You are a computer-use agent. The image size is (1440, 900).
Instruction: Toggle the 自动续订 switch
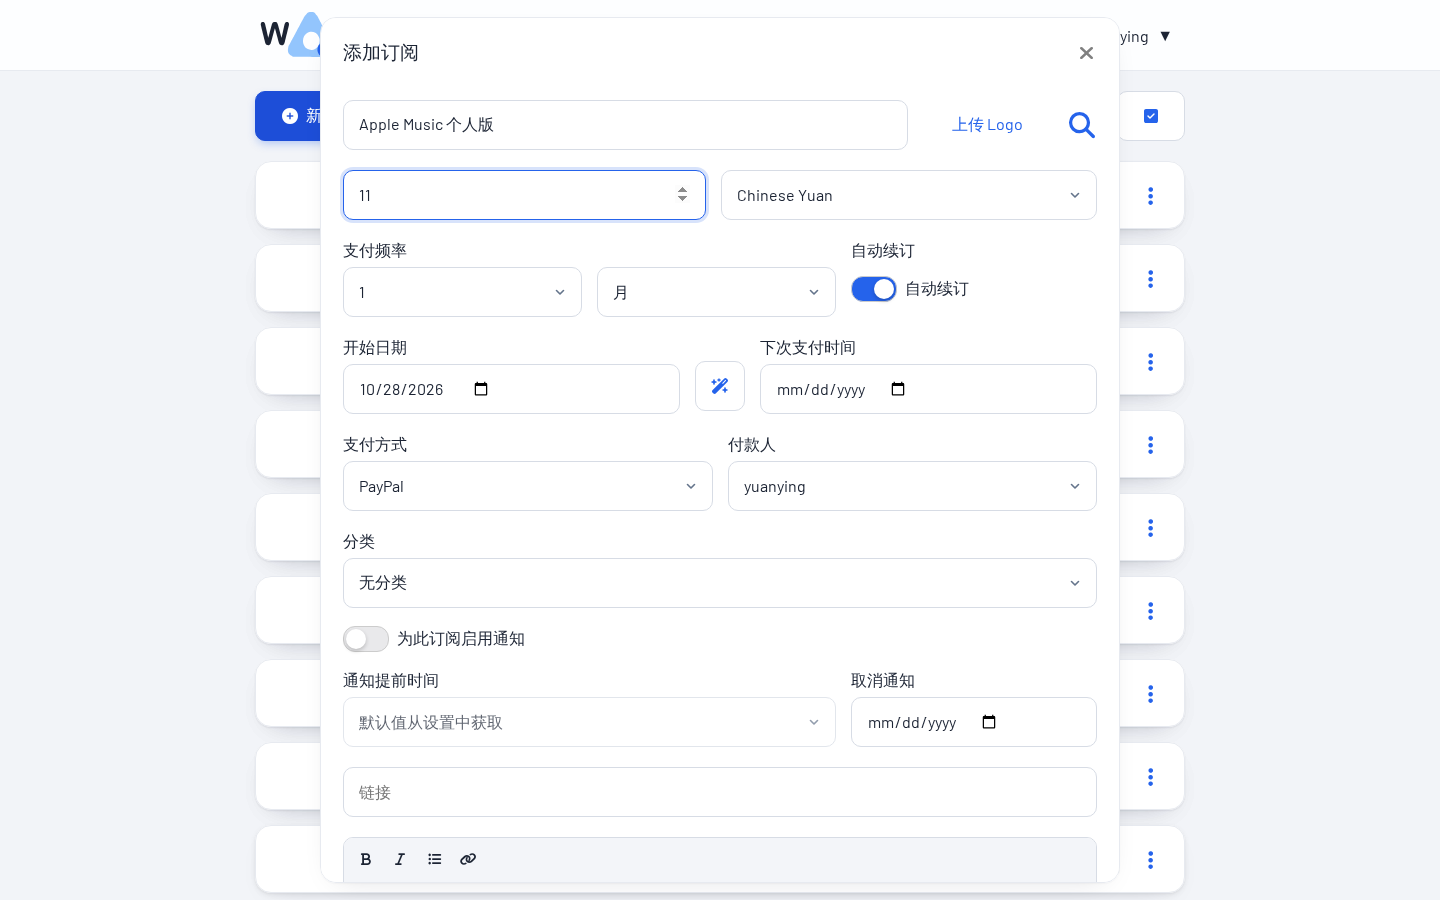point(874,289)
